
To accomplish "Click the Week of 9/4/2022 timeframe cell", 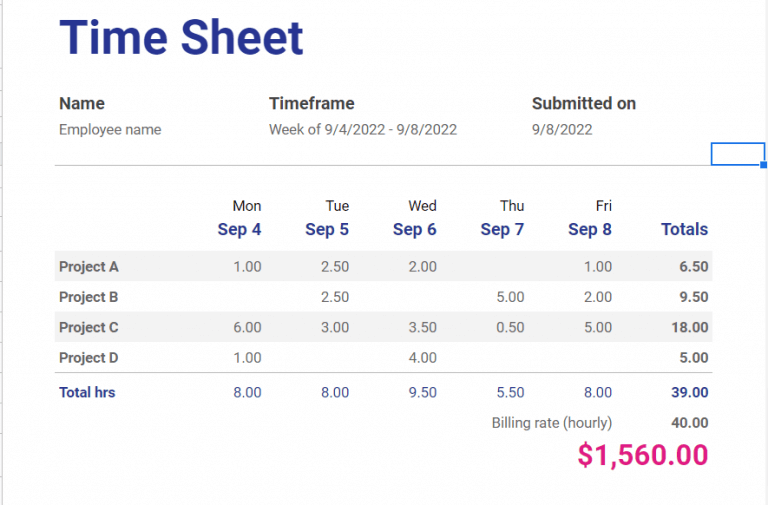I will tap(362, 130).
